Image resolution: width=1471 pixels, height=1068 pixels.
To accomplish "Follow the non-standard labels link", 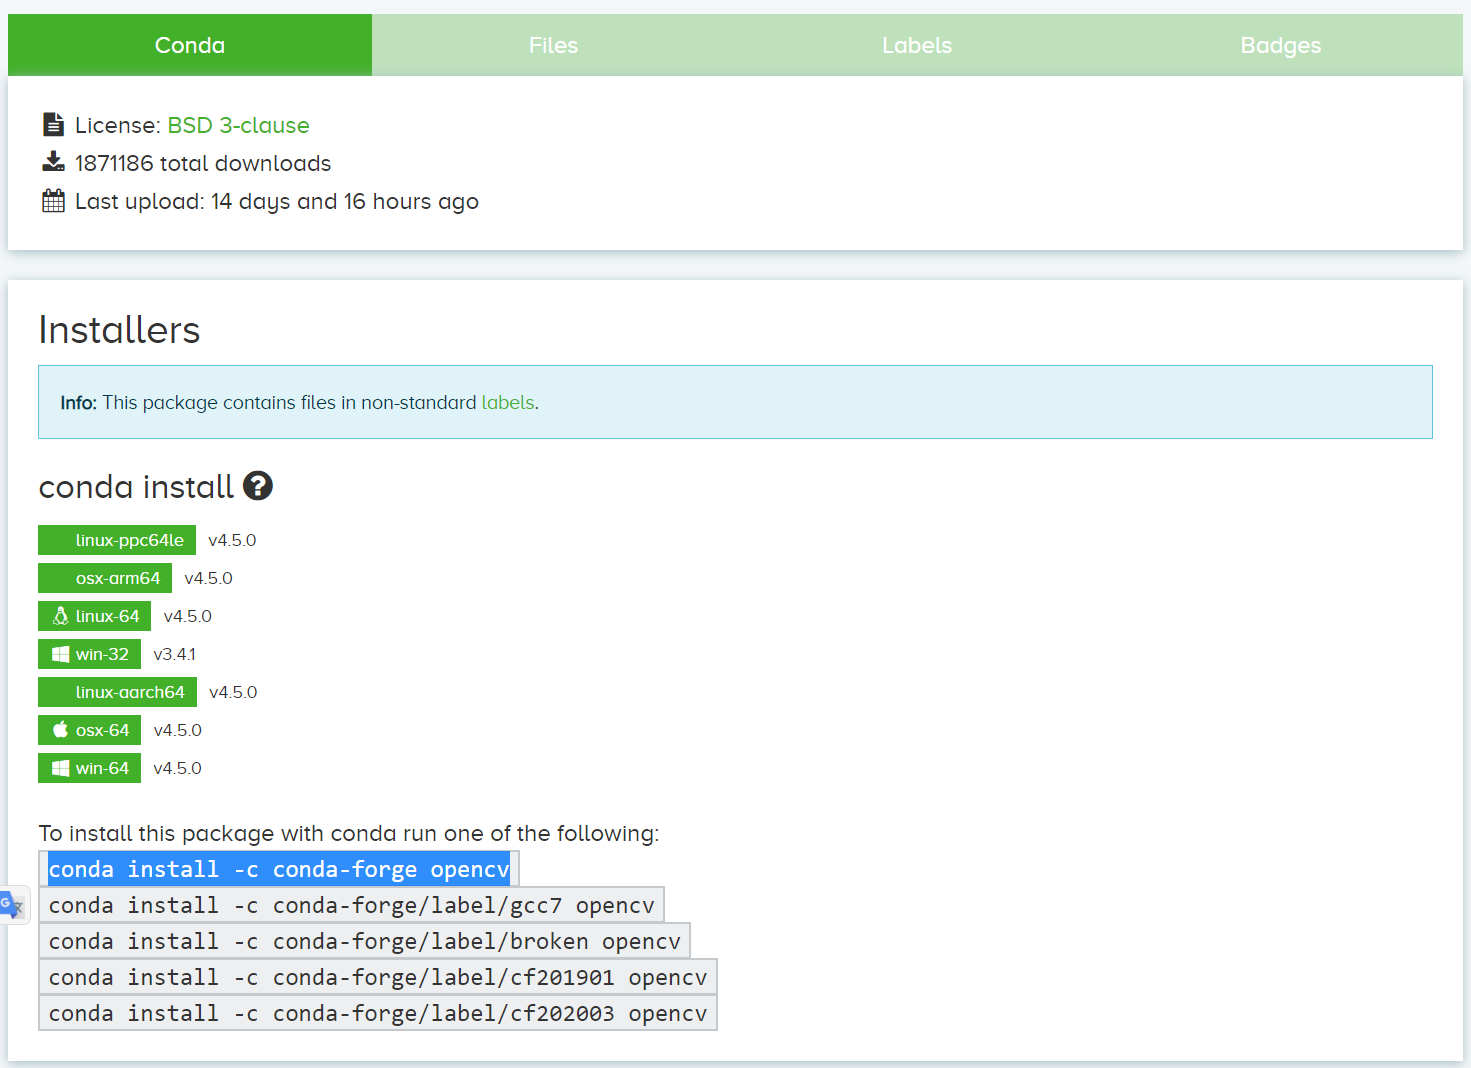I will click(x=508, y=402).
